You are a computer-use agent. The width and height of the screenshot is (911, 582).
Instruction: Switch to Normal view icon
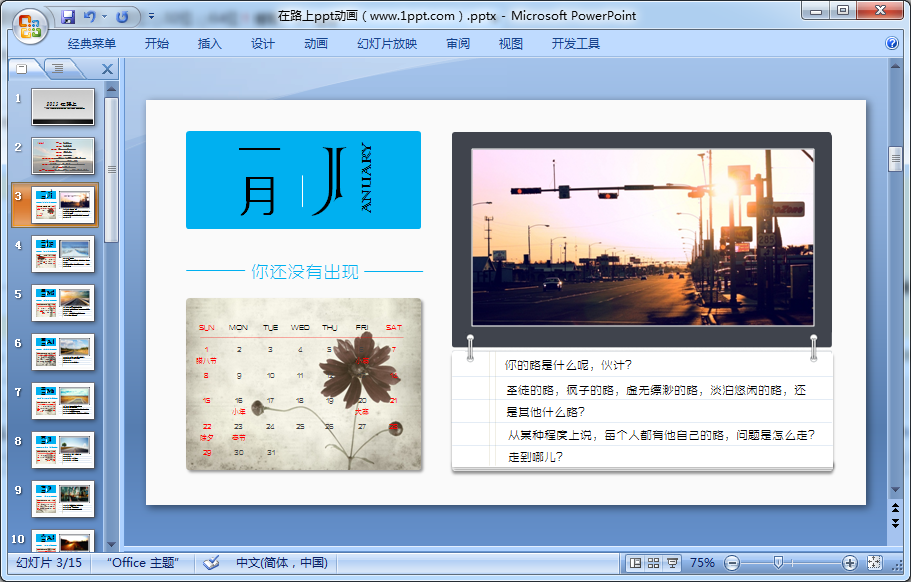(x=636, y=563)
